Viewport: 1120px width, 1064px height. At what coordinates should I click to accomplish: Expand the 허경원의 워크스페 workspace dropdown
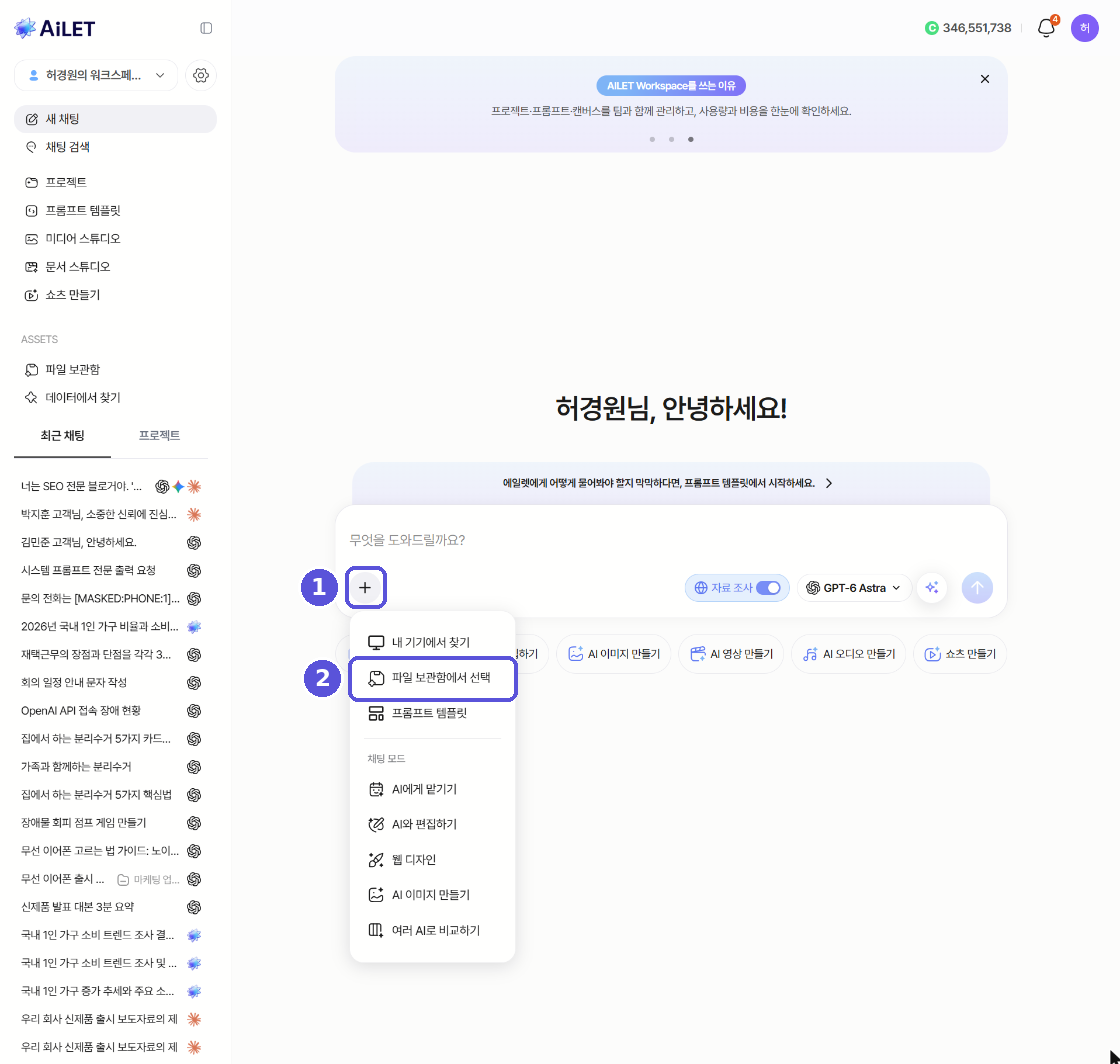(96, 75)
